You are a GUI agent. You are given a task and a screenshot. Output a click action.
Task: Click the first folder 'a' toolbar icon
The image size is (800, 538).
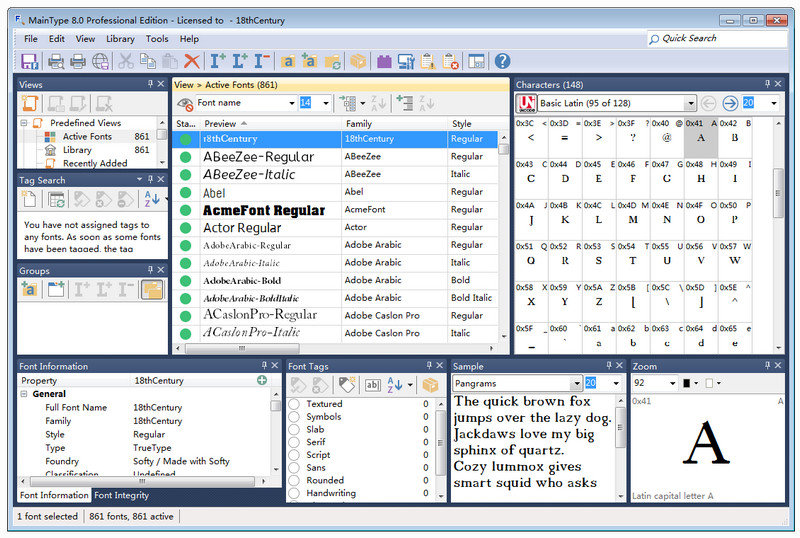coord(288,61)
